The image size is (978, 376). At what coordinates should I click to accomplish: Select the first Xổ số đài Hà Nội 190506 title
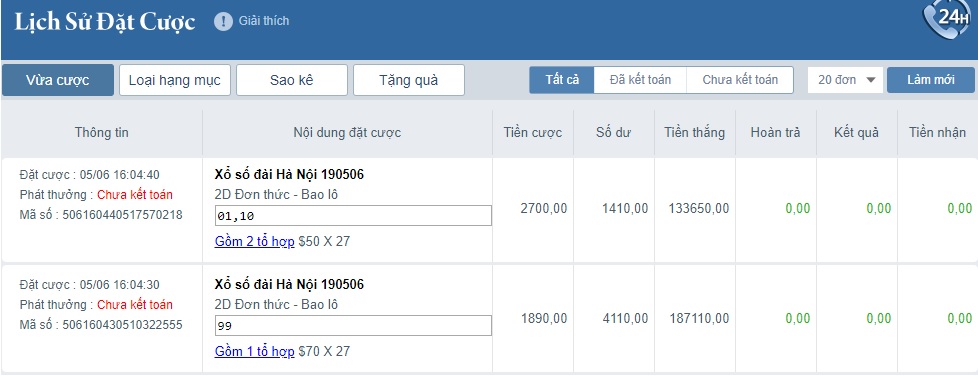[x=289, y=175]
